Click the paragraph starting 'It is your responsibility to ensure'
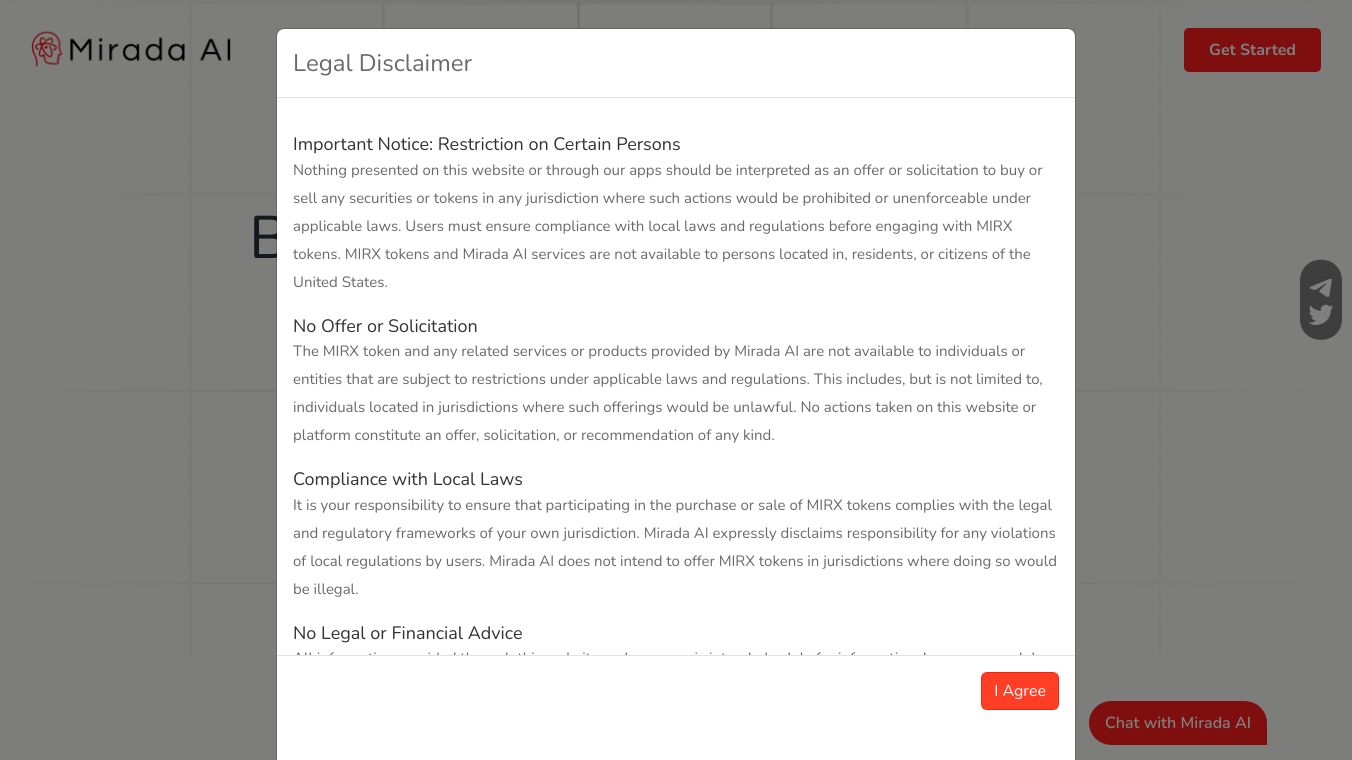The image size is (1352, 760). (x=675, y=547)
